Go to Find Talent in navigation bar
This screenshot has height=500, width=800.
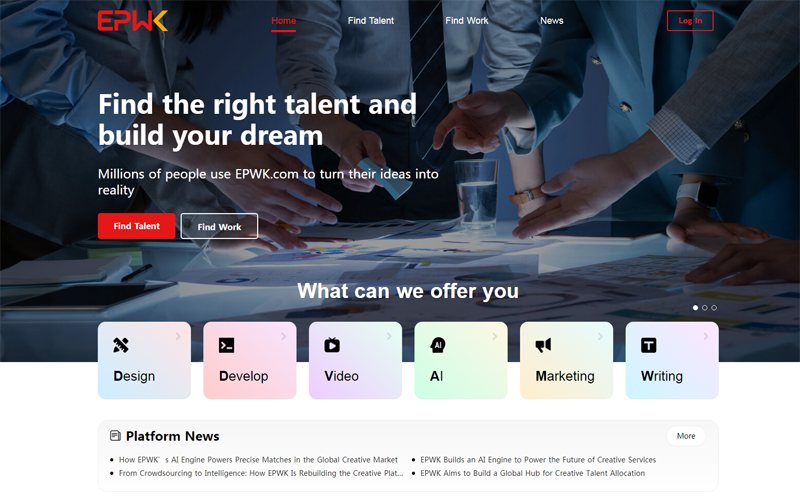(371, 21)
